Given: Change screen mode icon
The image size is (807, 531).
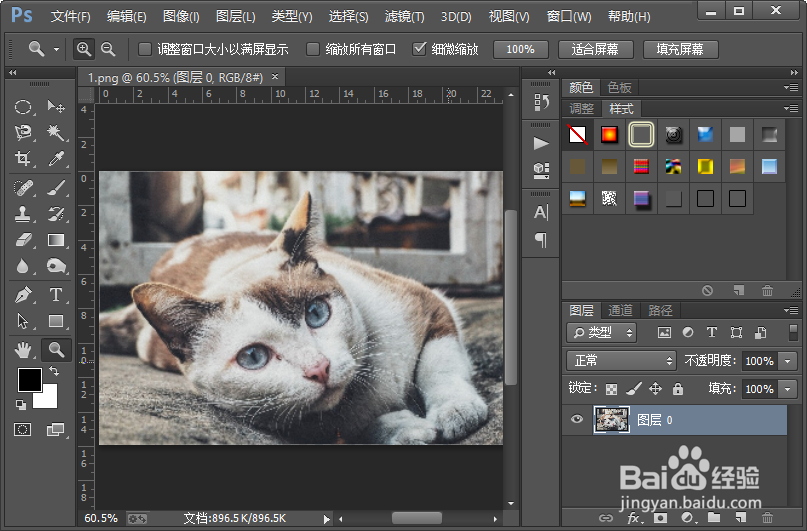Looking at the screenshot, I should coord(55,429).
